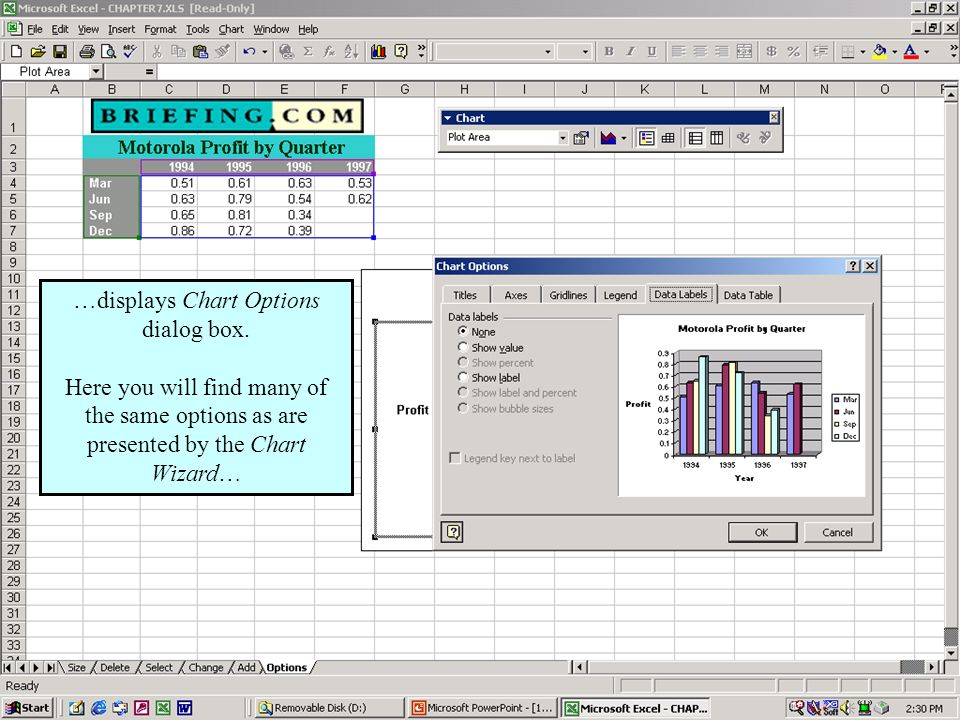Click the New workbook icon
The height and width of the screenshot is (720, 960).
pyautogui.click(x=17, y=51)
